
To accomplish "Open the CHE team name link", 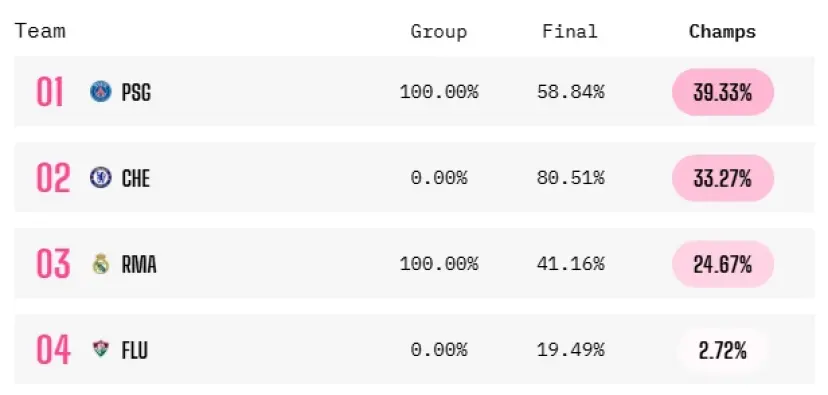I will click(136, 178).
